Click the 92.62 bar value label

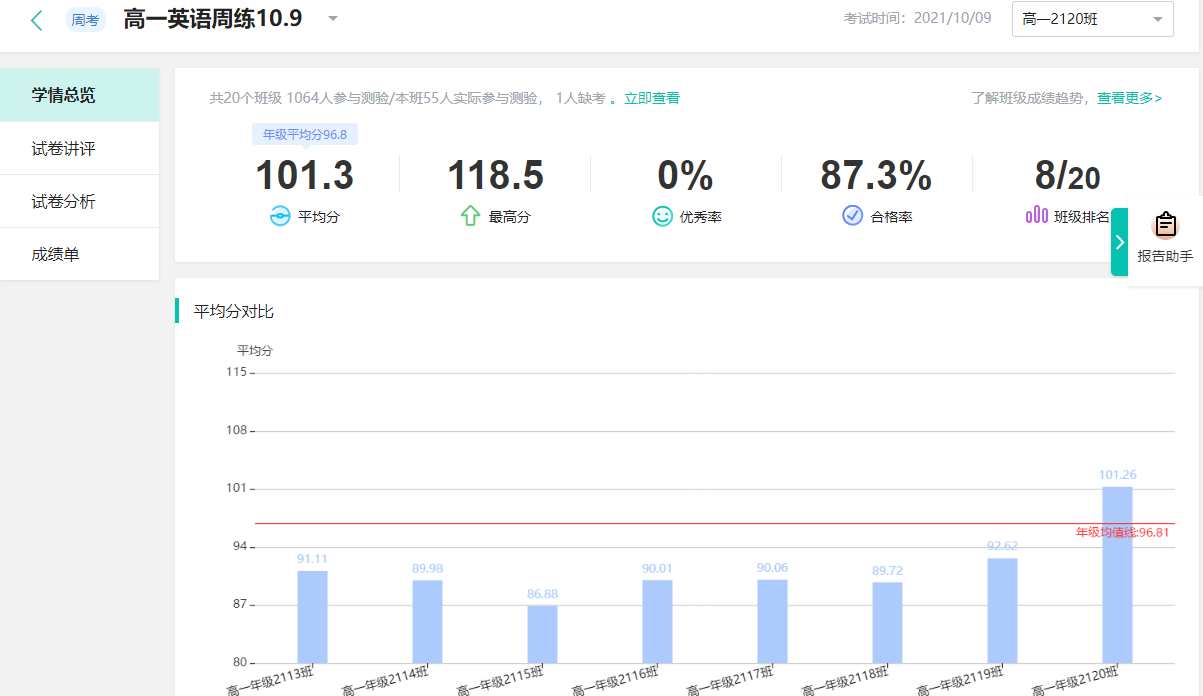[1002, 546]
